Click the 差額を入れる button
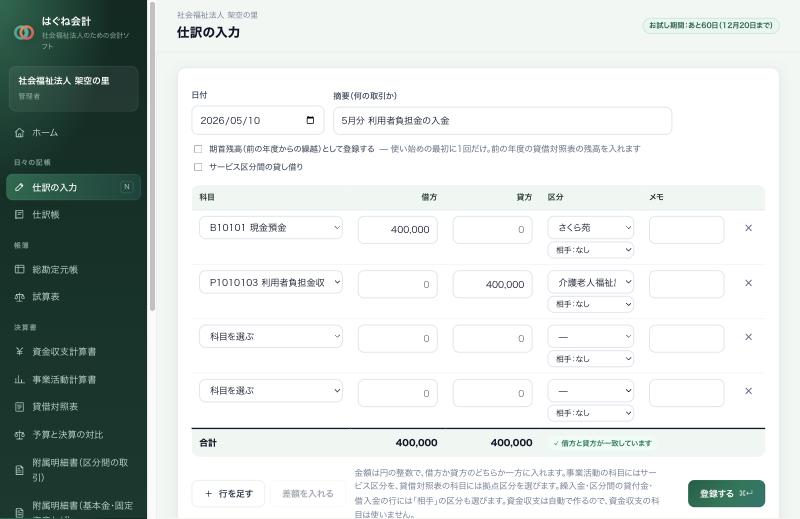The width and height of the screenshot is (800, 519). tap(308, 493)
